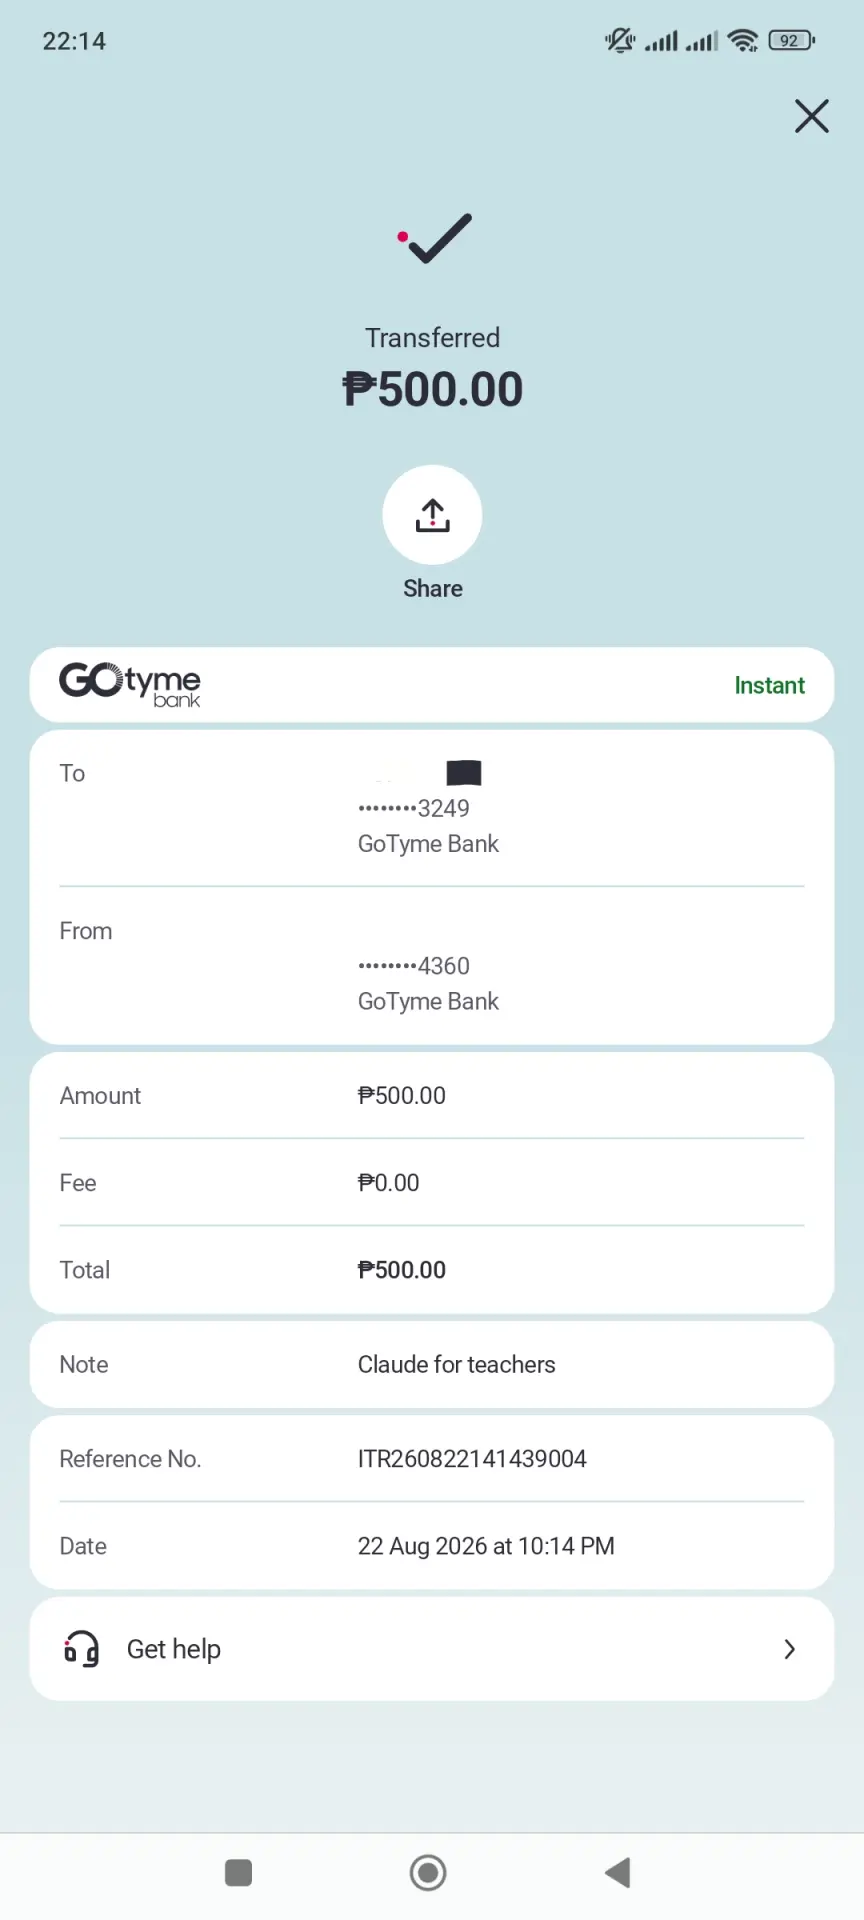Tap Android back navigation button
The height and width of the screenshot is (1920, 864).
tap(618, 1872)
